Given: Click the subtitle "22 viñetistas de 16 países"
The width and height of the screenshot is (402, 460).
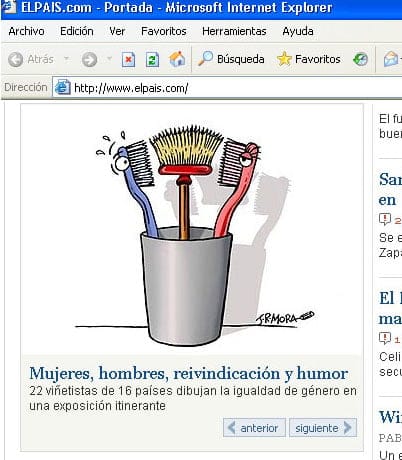Looking at the screenshot, I should point(193,398).
